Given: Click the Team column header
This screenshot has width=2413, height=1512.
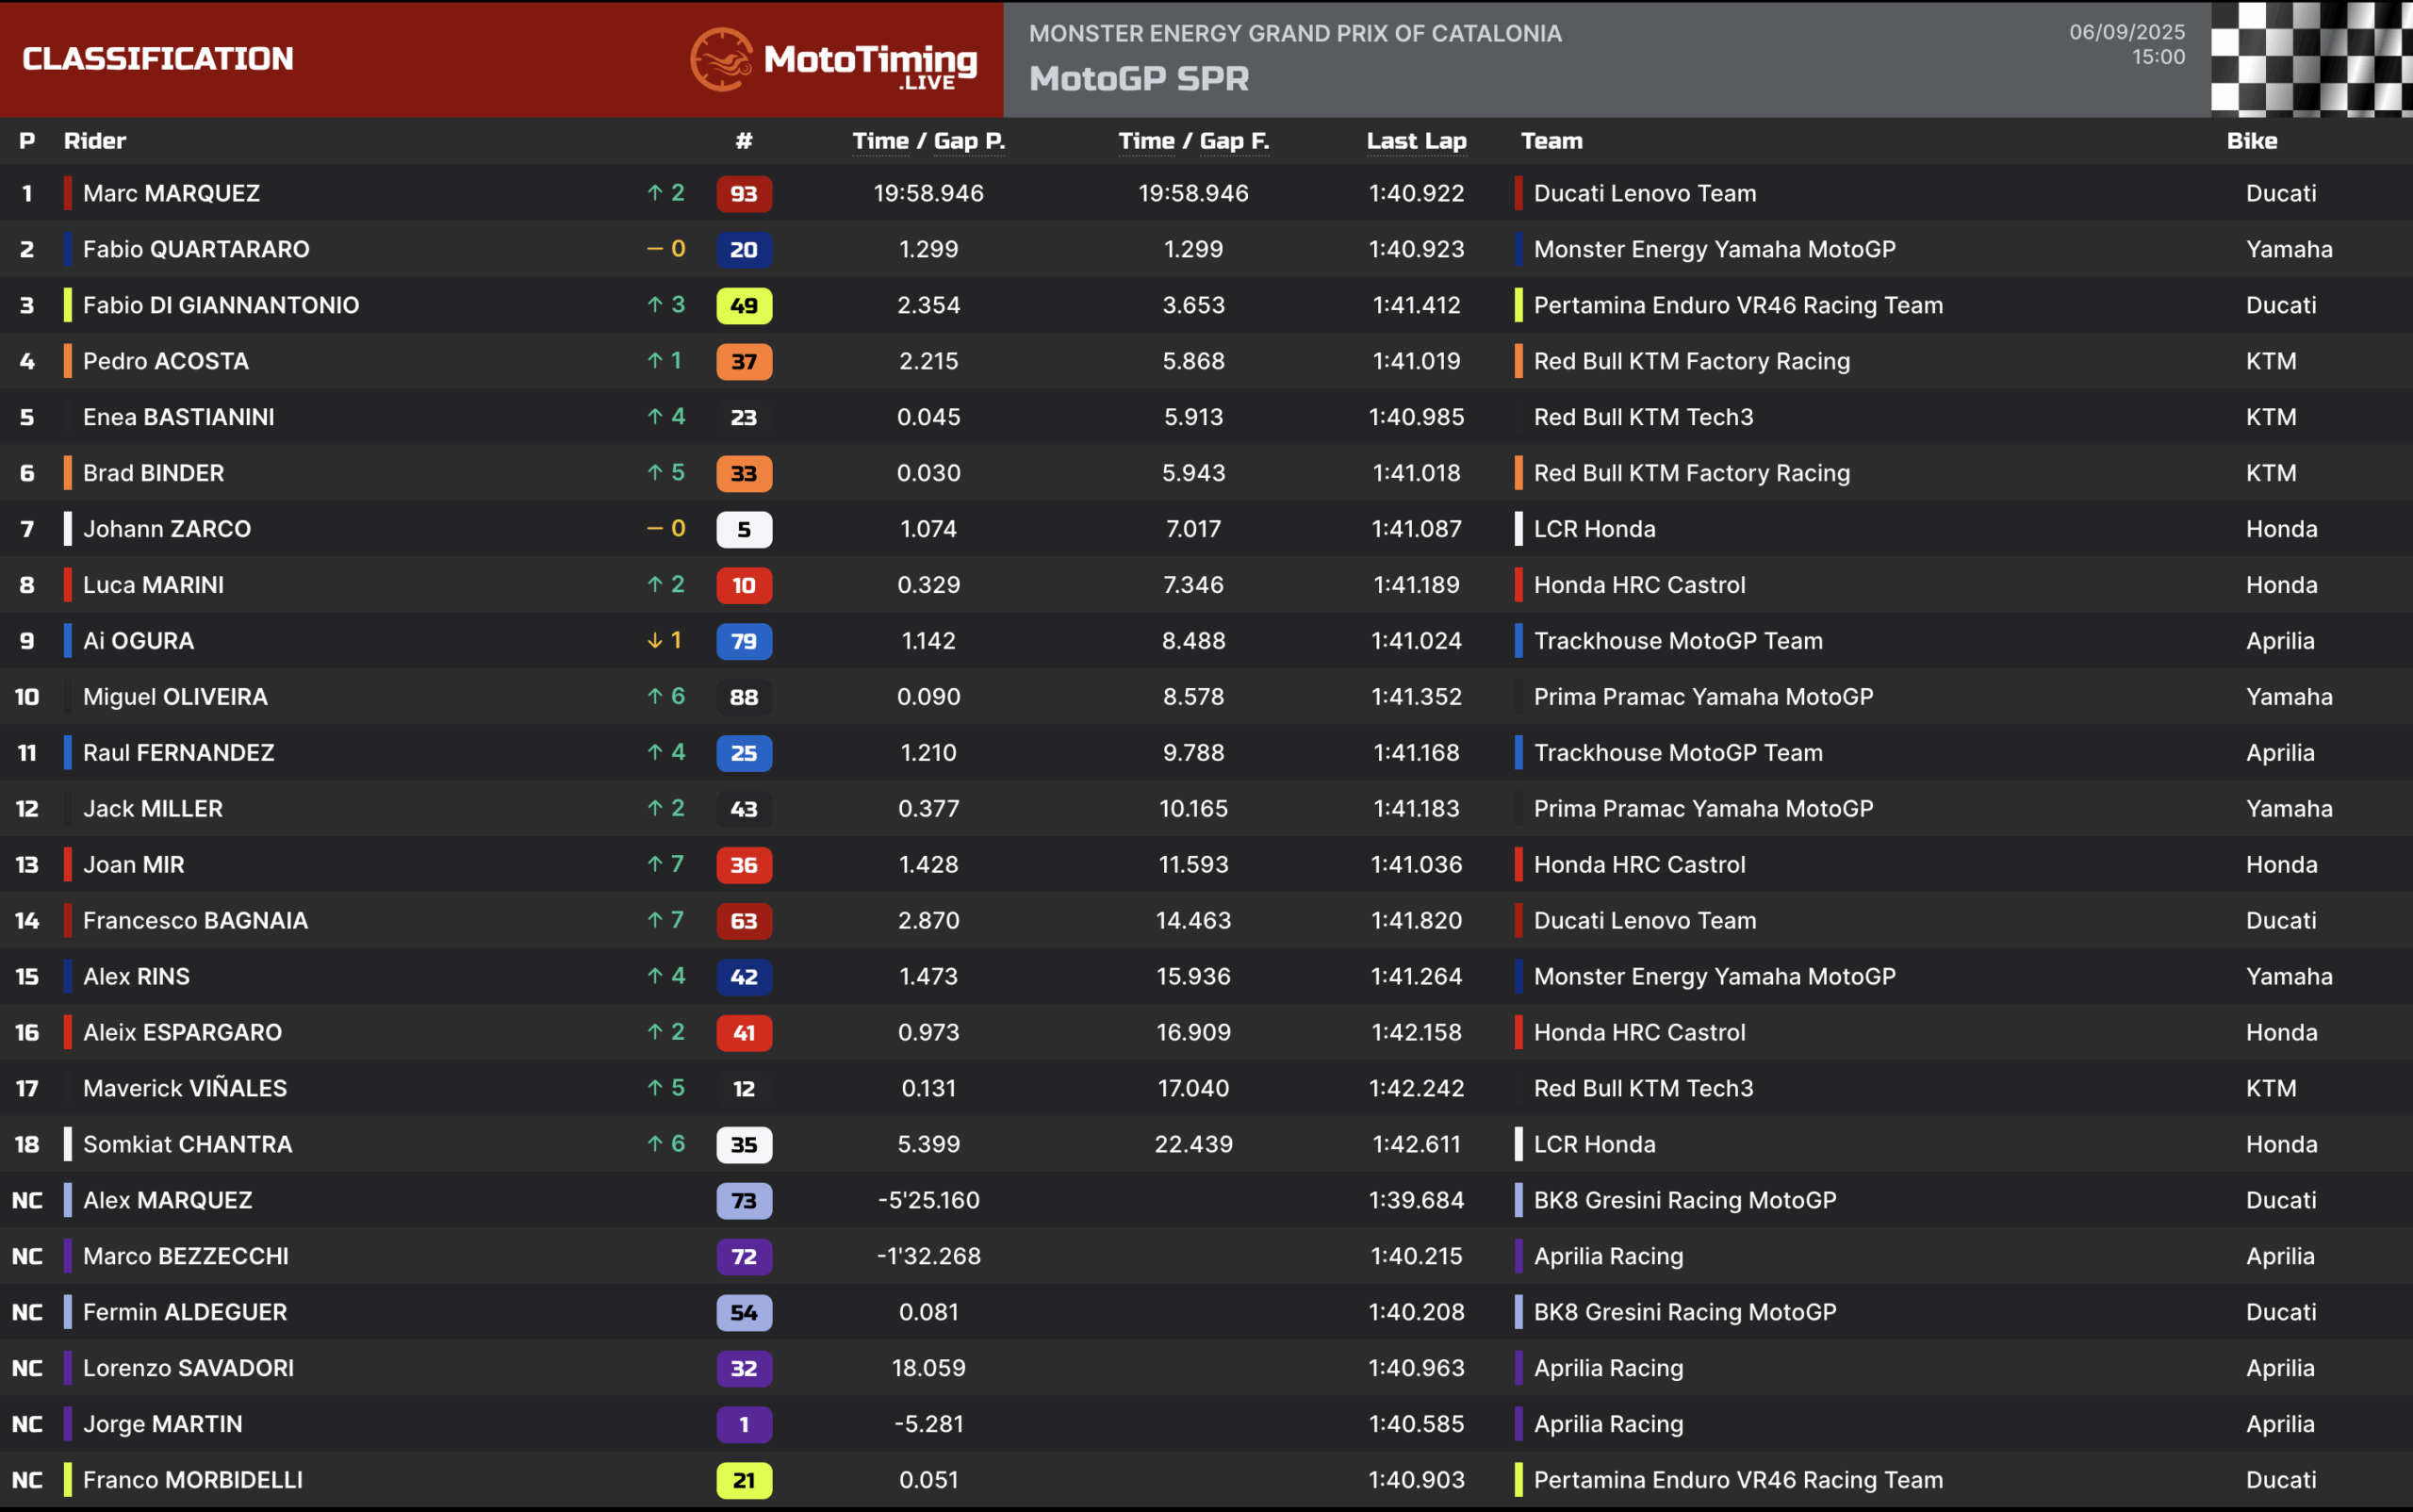Looking at the screenshot, I should [x=1551, y=142].
